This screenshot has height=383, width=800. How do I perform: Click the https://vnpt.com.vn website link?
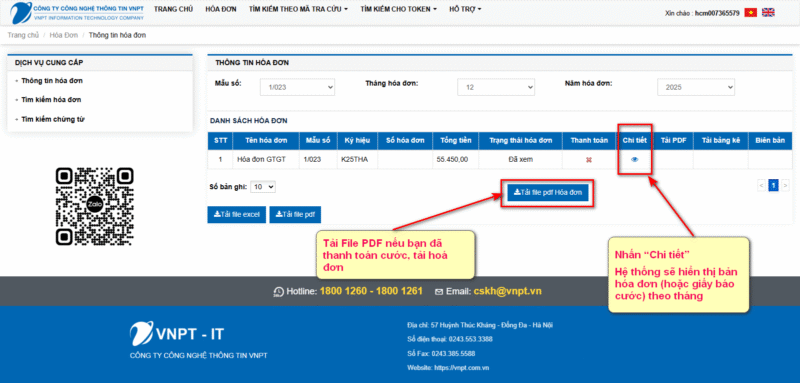[462, 367]
